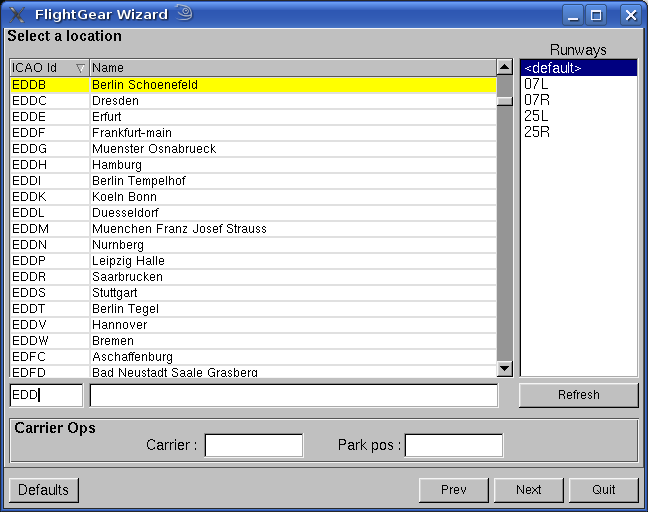Choose the <default> runway entry
This screenshot has width=648, height=512.
tap(579, 68)
